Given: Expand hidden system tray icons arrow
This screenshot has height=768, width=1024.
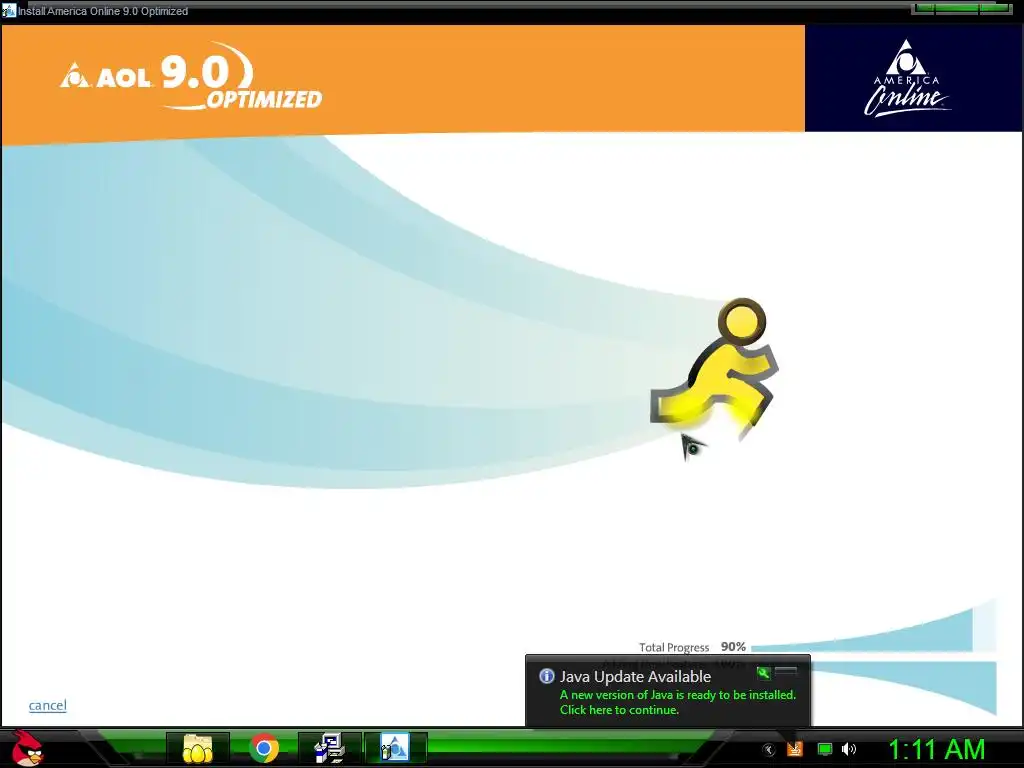Looking at the screenshot, I should [769, 750].
